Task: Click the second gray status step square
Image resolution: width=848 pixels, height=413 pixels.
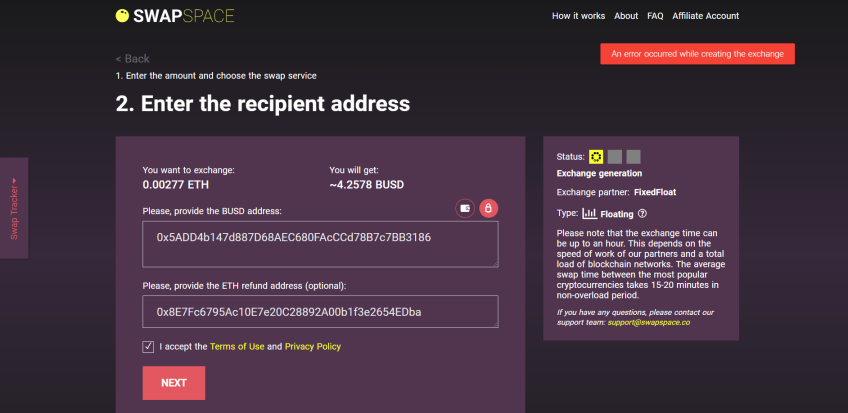Action: click(614, 157)
